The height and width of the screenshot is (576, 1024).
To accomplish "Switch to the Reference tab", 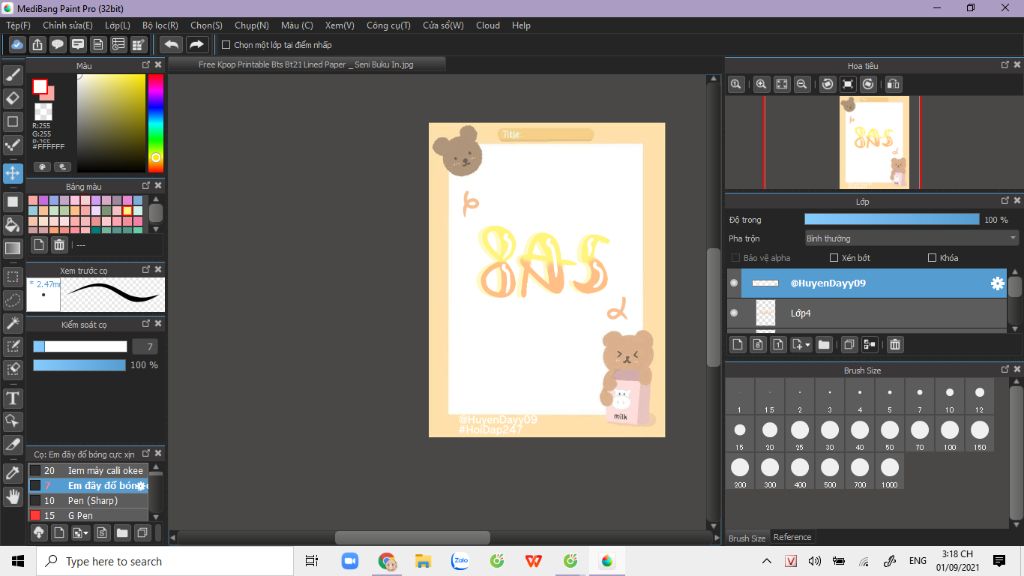I will click(792, 537).
